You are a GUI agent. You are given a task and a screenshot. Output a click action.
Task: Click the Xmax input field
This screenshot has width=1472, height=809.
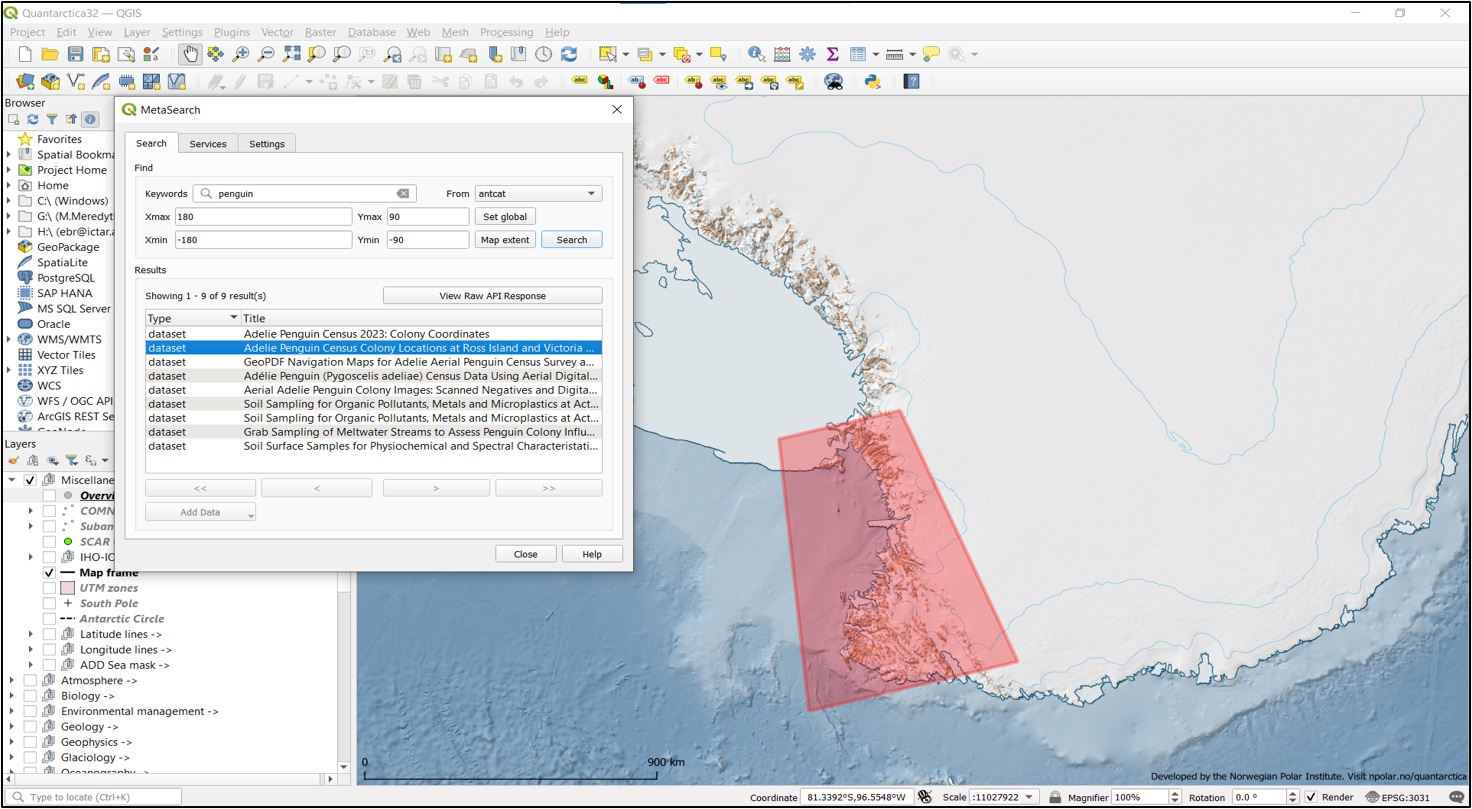coord(263,217)
